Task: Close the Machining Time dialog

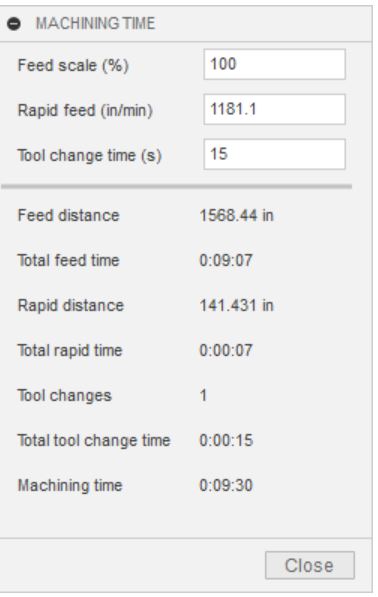Action: point(309,565)
